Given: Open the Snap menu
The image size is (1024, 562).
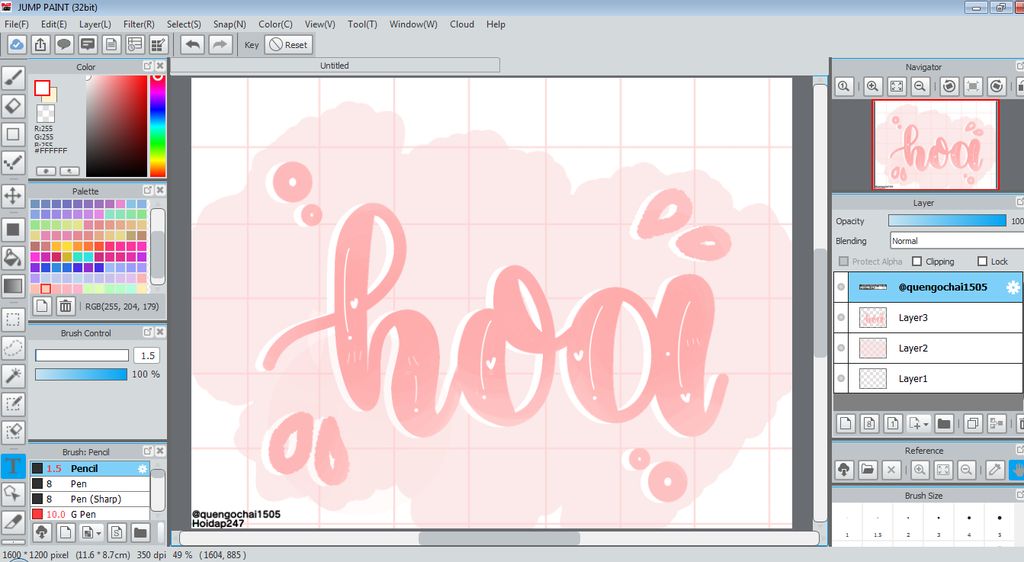Looking at the screenshot, I should point(229,24).
